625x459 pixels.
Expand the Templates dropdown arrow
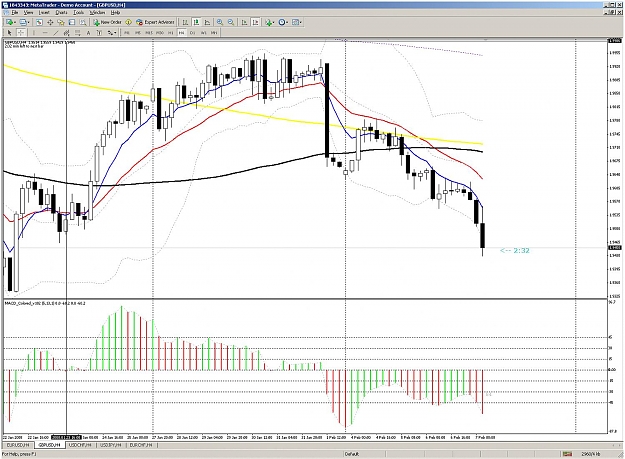301,22
